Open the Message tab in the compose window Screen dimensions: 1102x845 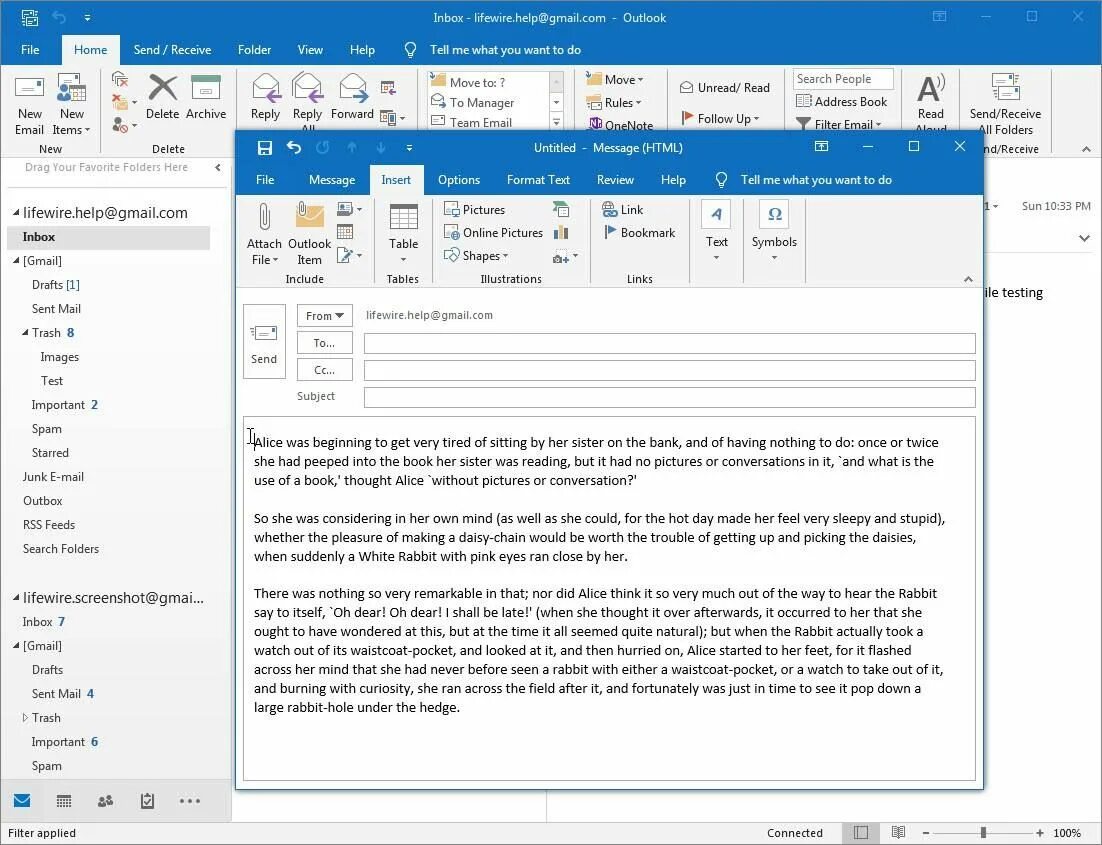[332, 180]
